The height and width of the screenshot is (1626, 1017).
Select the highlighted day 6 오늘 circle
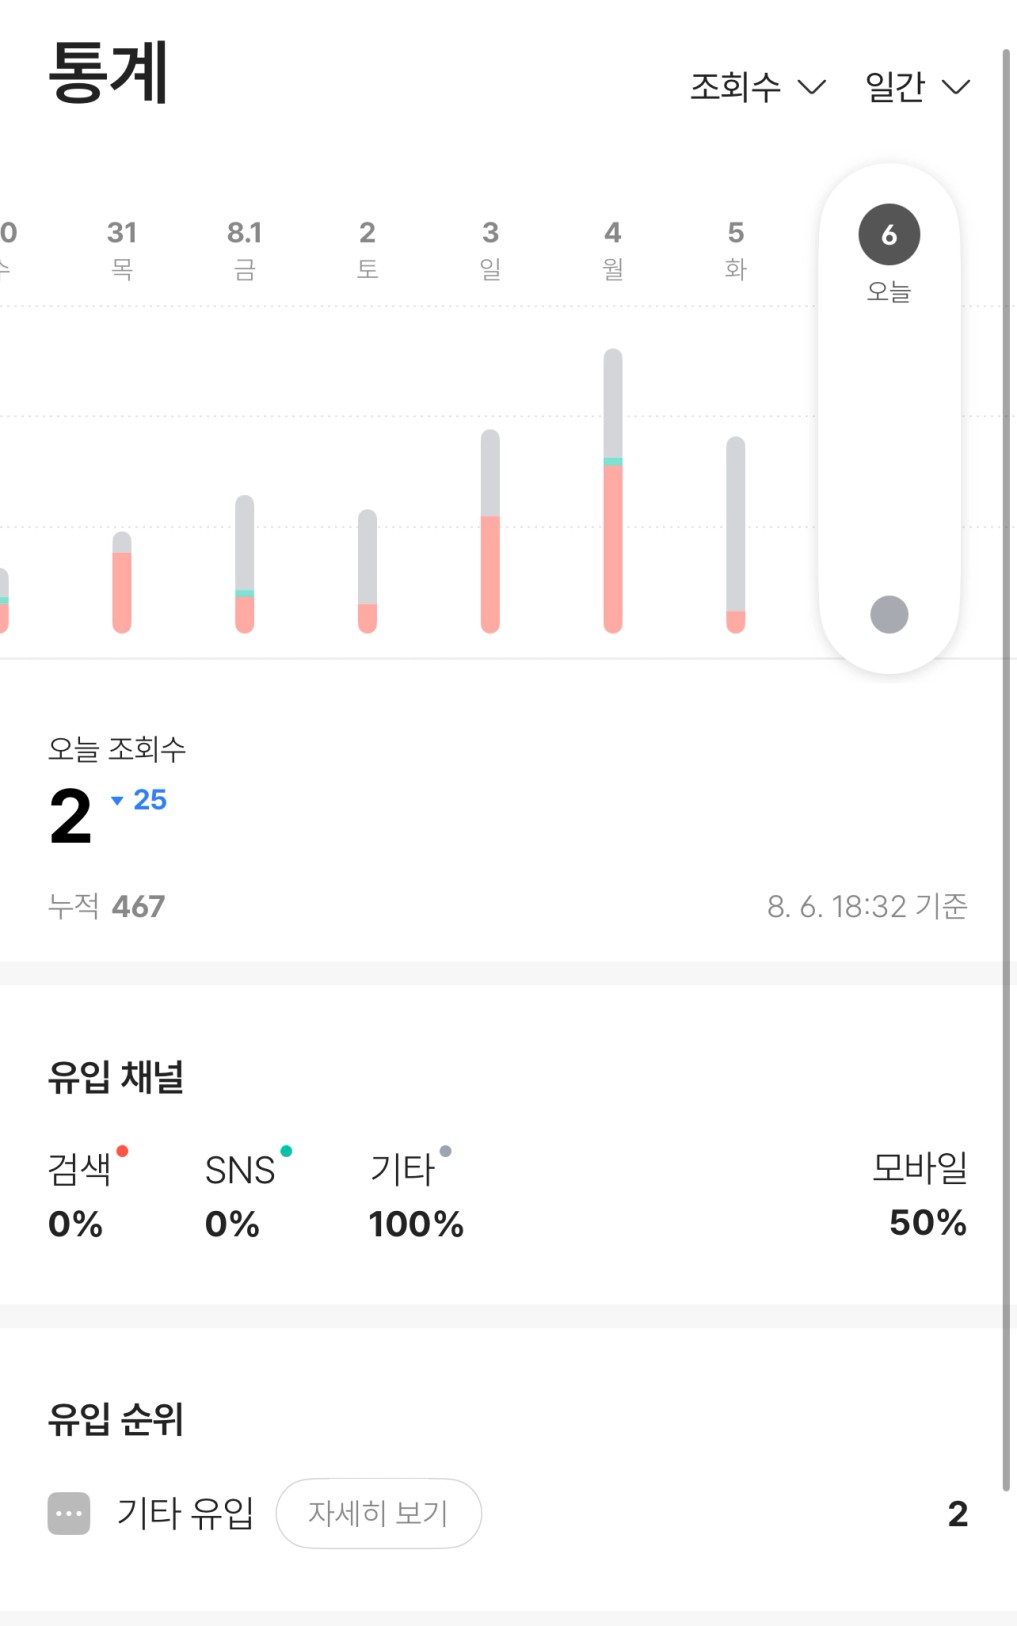click(x=889, y=235)
